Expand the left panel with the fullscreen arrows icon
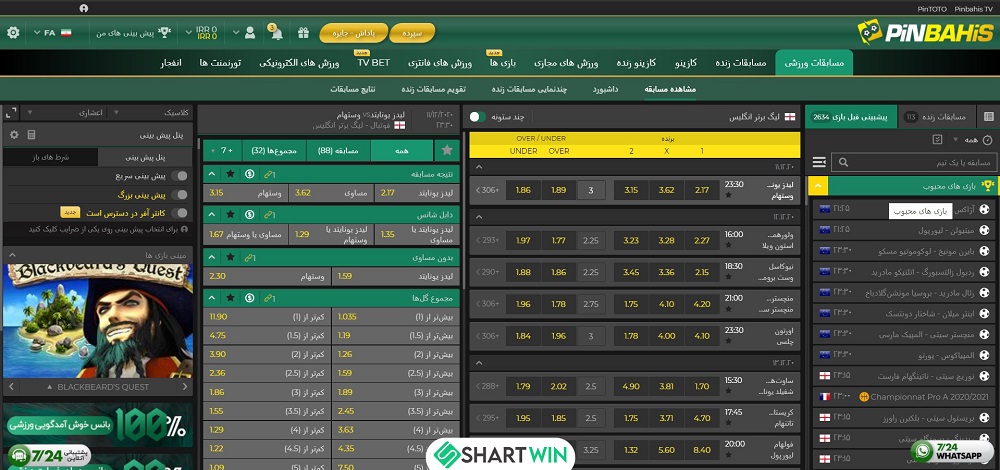 [x=11, y=113]
